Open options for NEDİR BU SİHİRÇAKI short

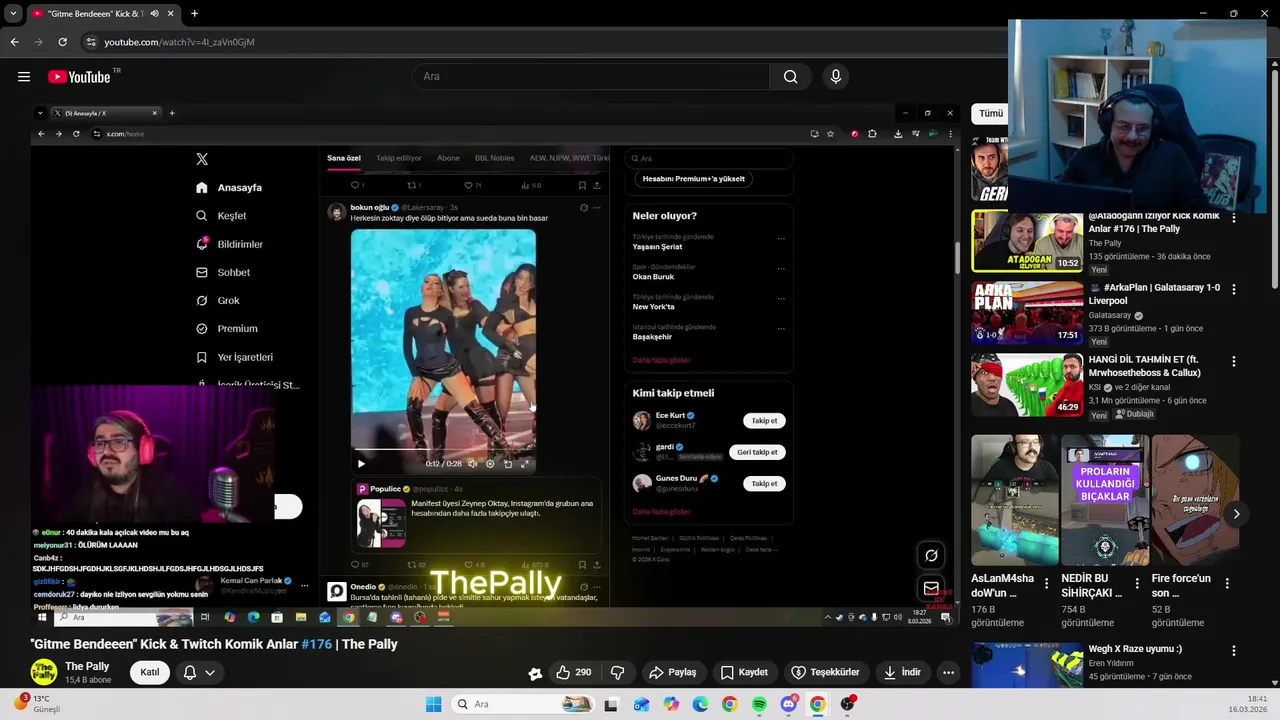(x=1136, y=583)
